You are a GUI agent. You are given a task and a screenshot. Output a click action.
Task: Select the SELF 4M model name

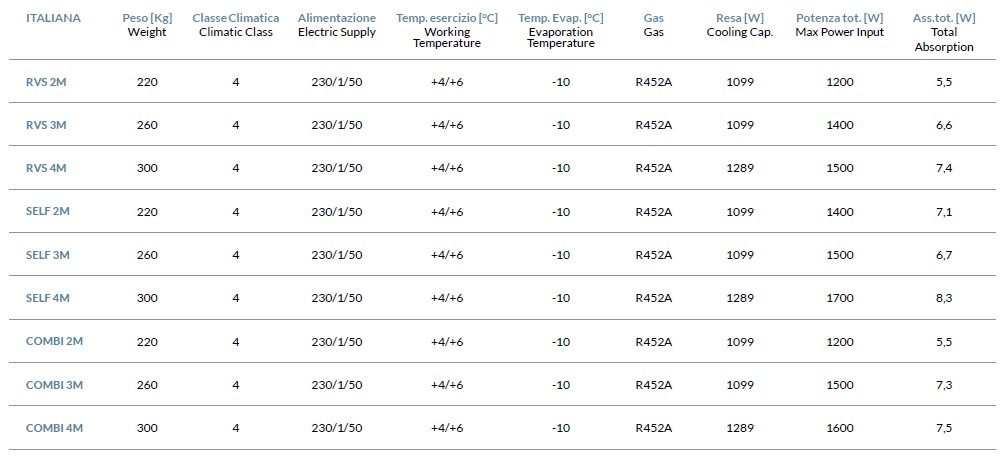(x=48, y=298)
